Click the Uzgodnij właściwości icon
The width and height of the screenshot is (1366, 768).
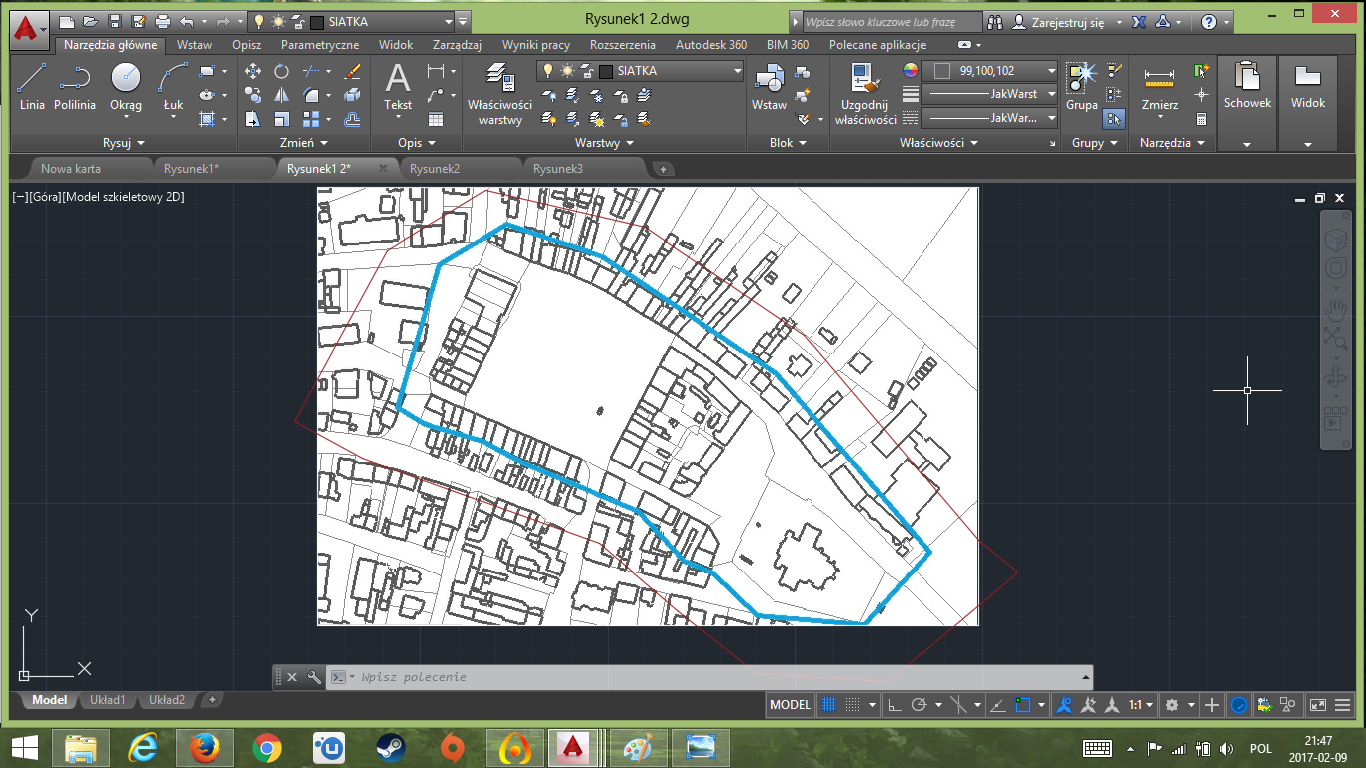pyautogui.click(x=867, y=94)
